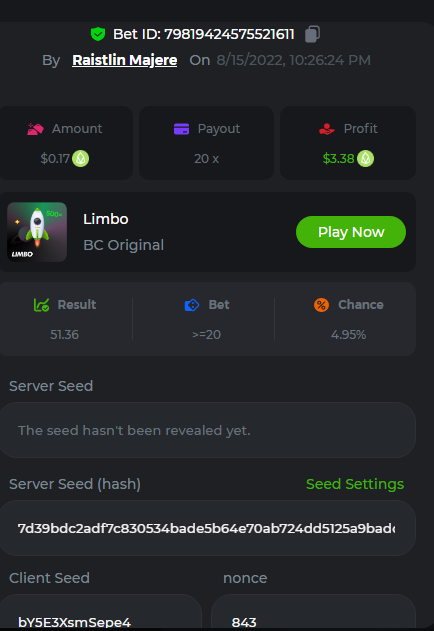The width and height of the screenshot is (434, 631).
Task: Click the coin icon next to $3.38 profit
Action: (x=366, y=159)
